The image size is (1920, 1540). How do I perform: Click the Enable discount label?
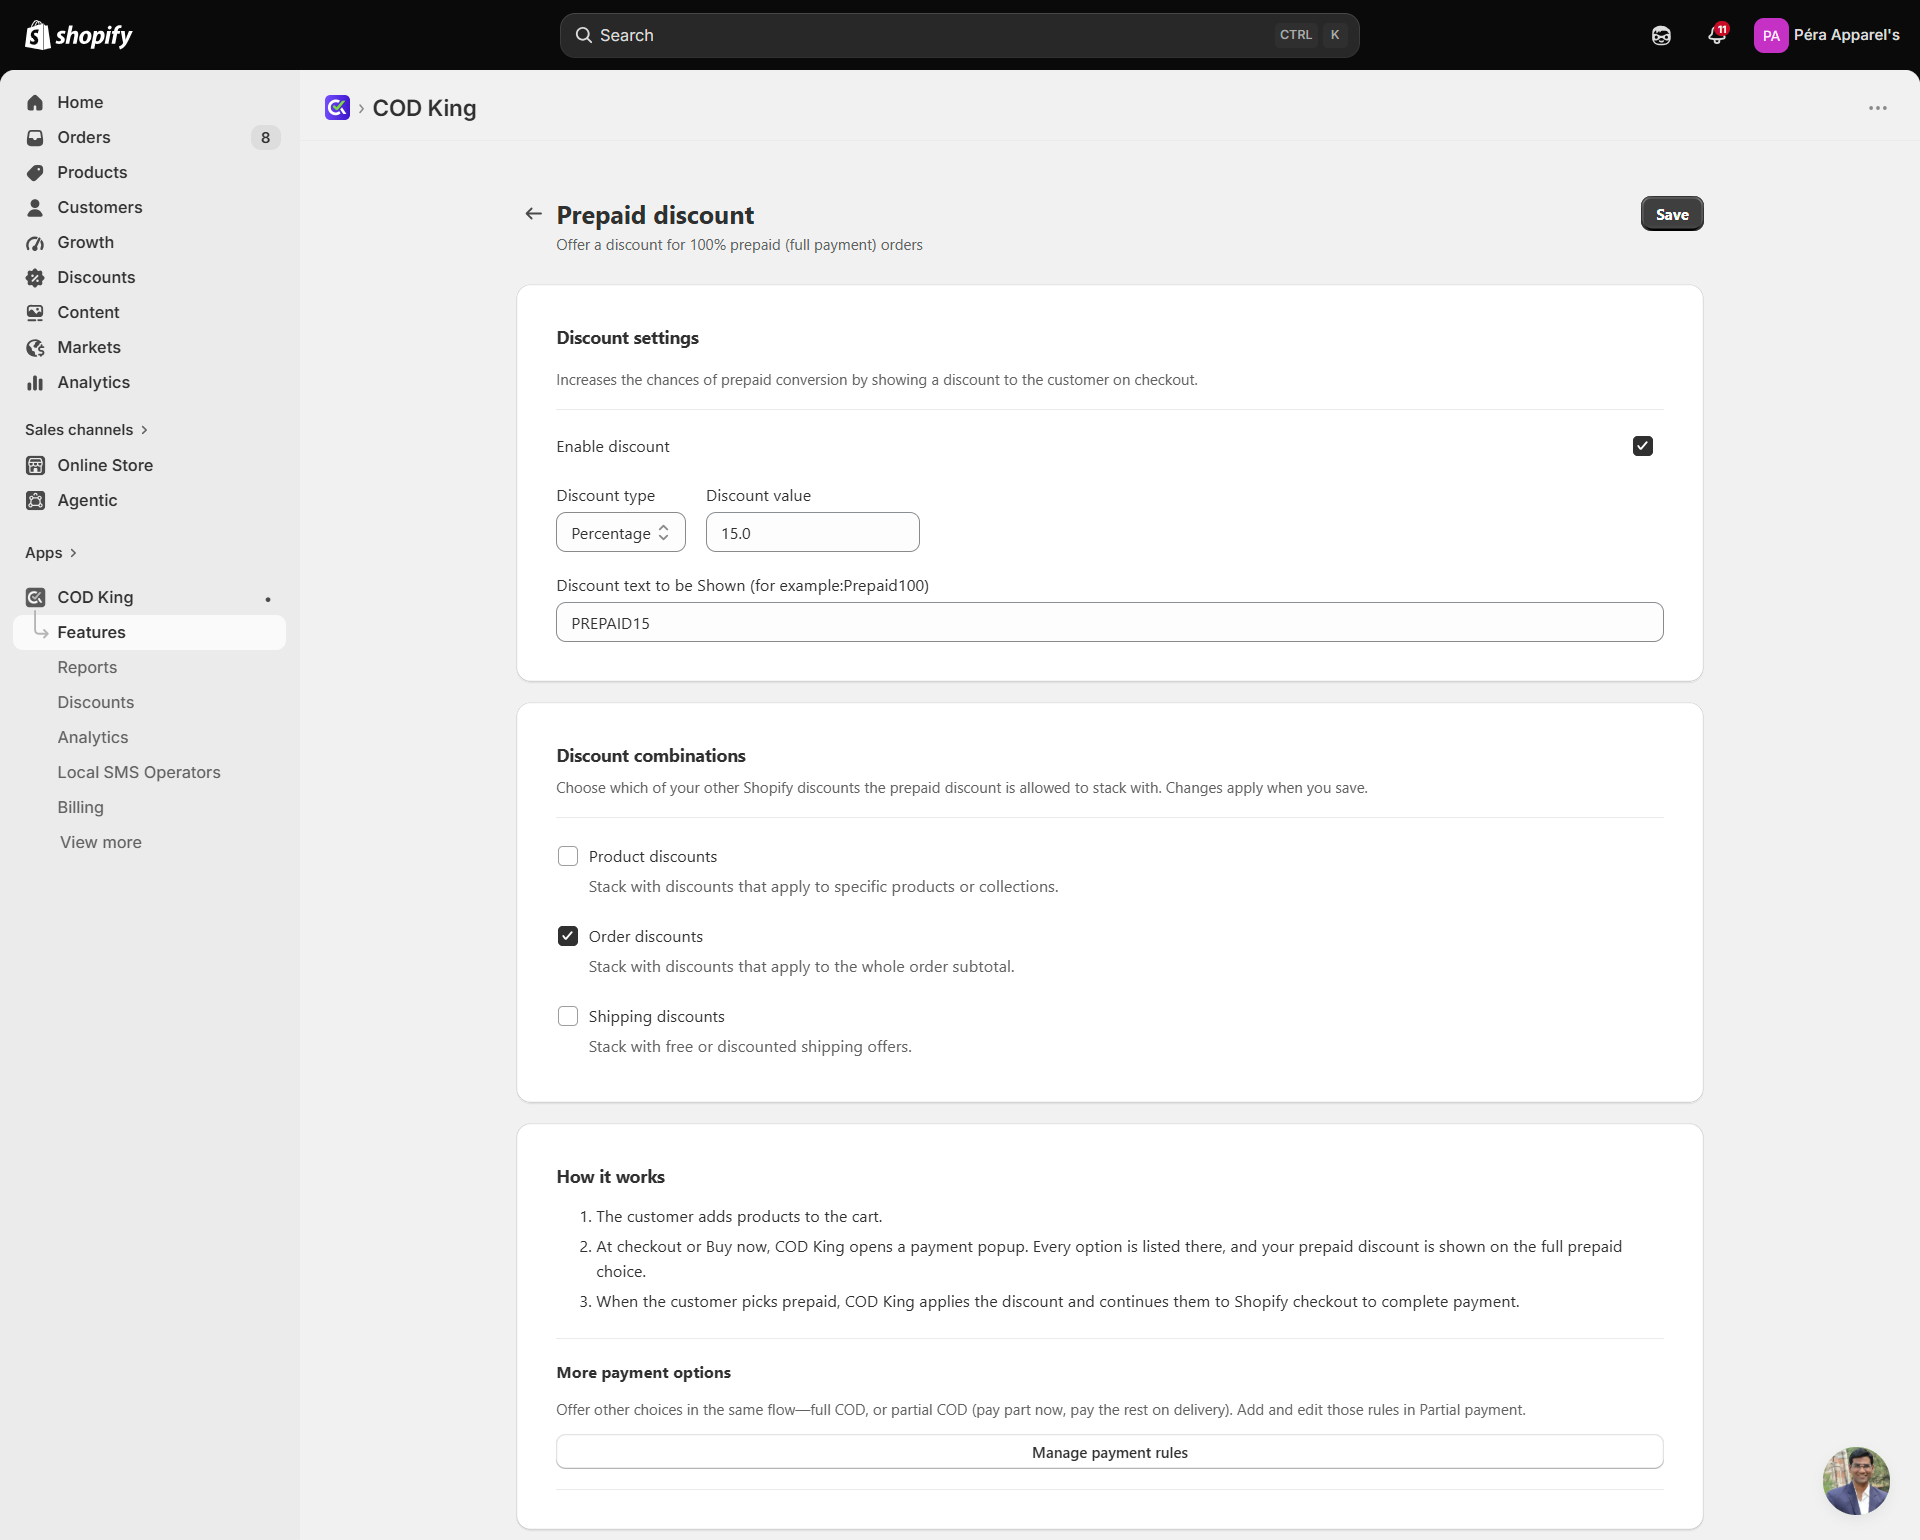point(613,447)
